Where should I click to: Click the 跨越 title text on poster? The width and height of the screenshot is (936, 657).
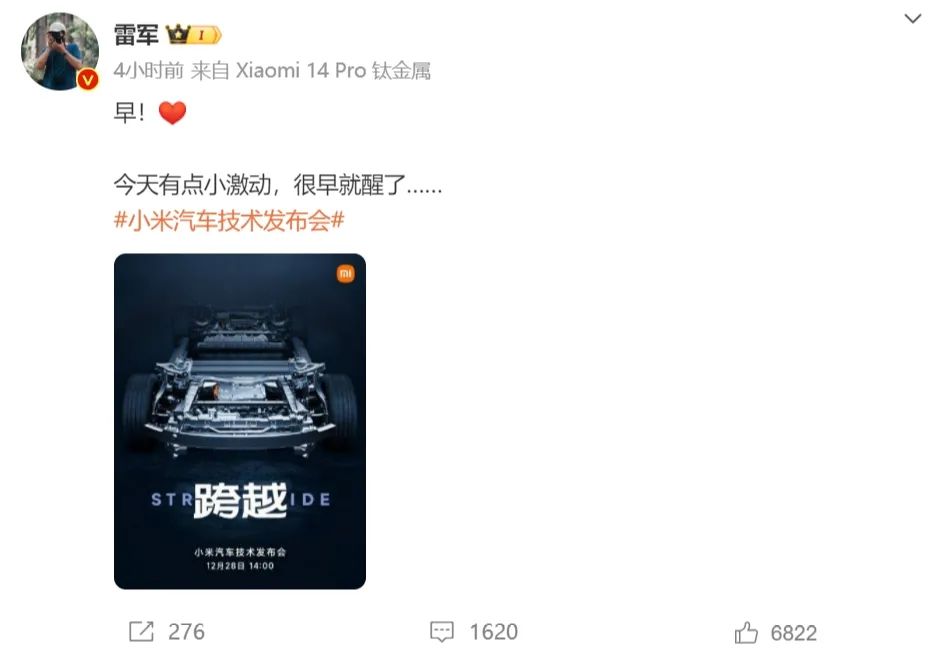click(x=241, y=500)
